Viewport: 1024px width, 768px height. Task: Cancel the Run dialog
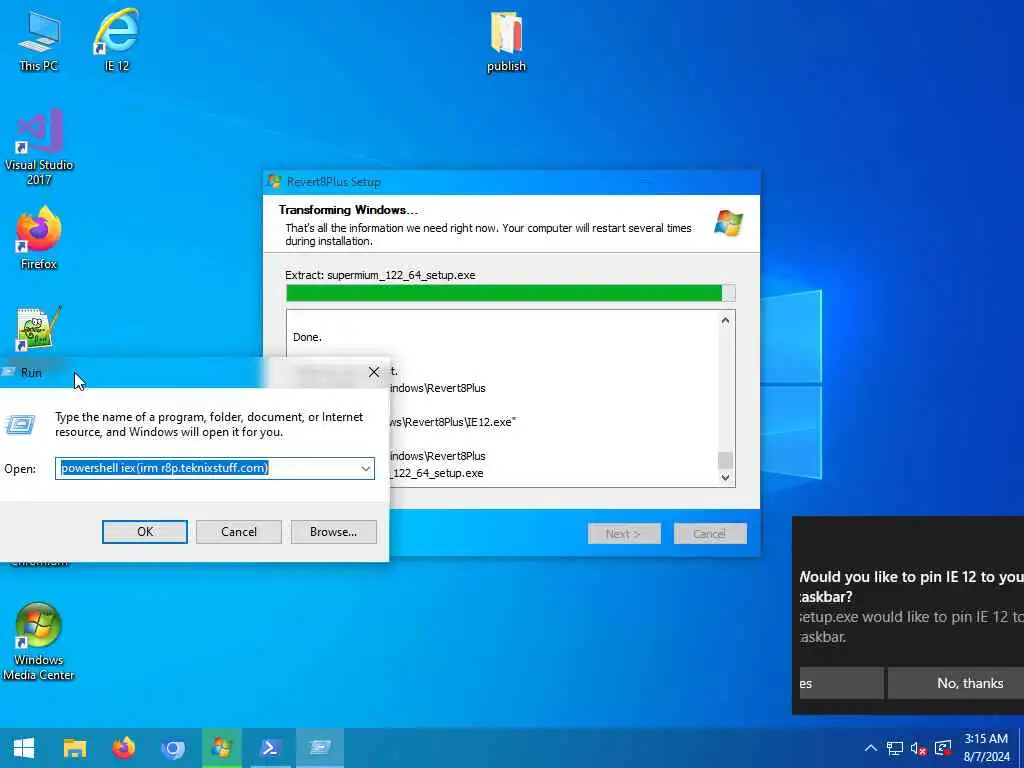(x=239, y=532)
